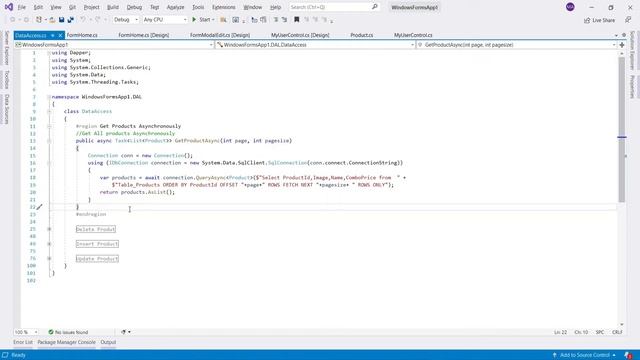Start debugging with the green Start arrow
This screenshot has width=640, height=360.
(194, 20)
